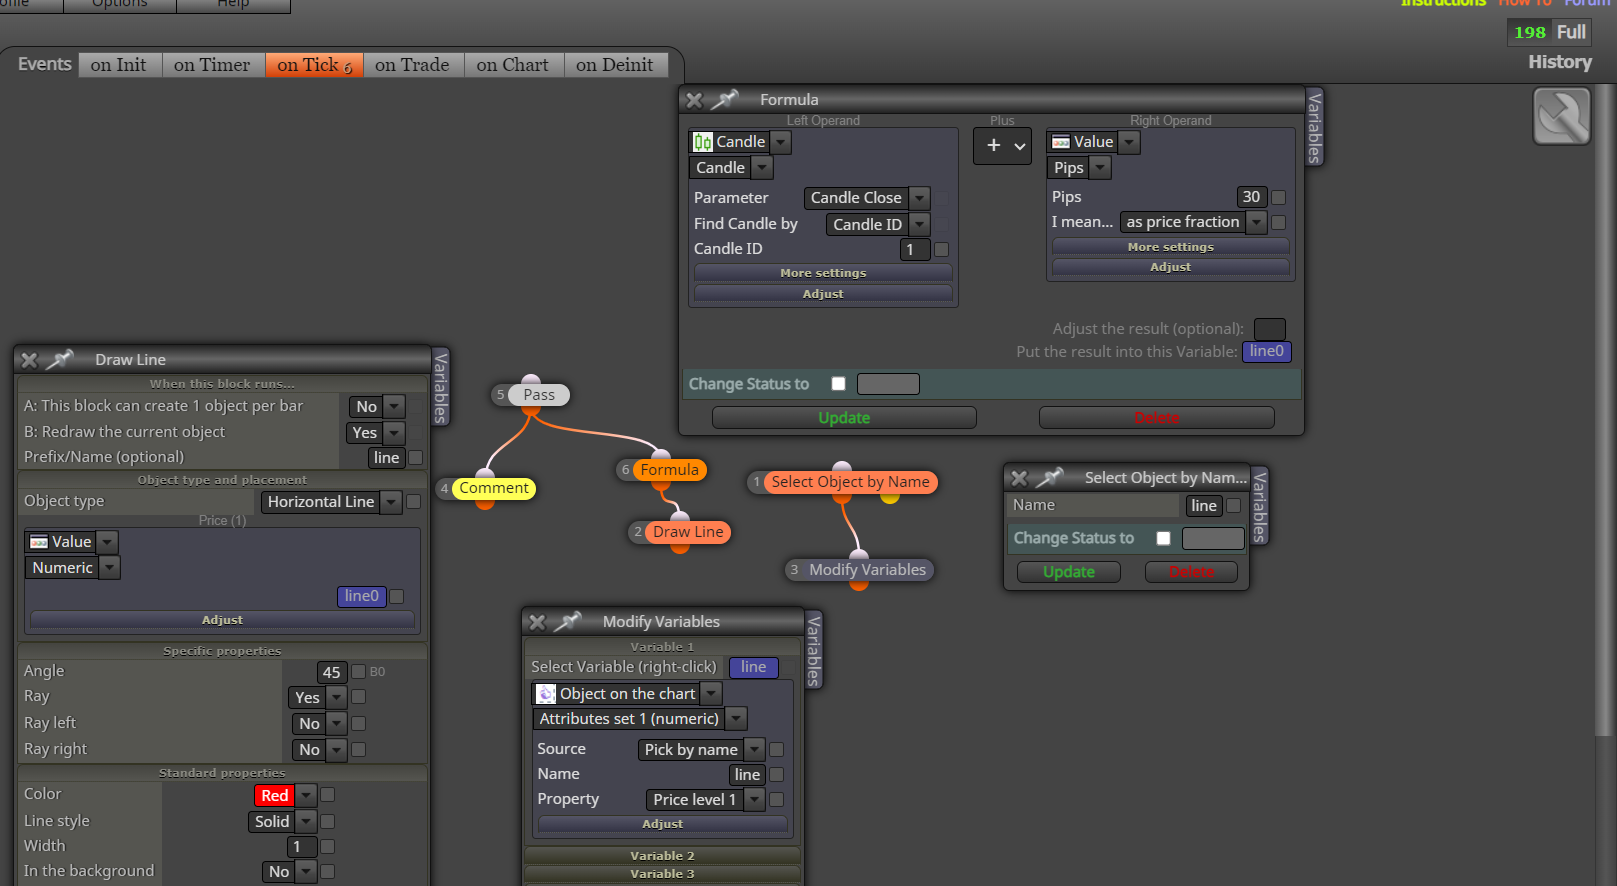Click the pin icon on Formula panel
The height and width of the screenshot is (886, 1617).
[725, 99]
